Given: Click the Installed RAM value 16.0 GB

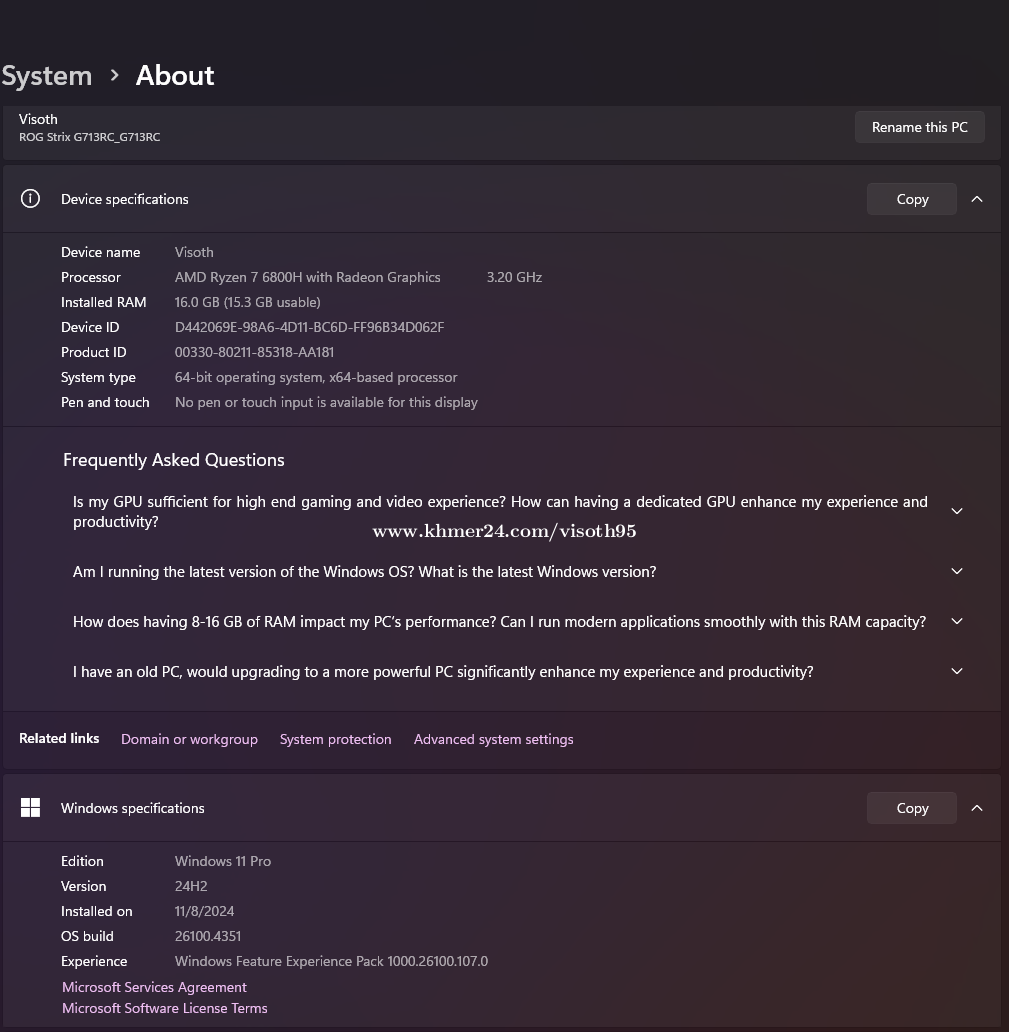Looking at the screenshot, I should tap(247, 302).
